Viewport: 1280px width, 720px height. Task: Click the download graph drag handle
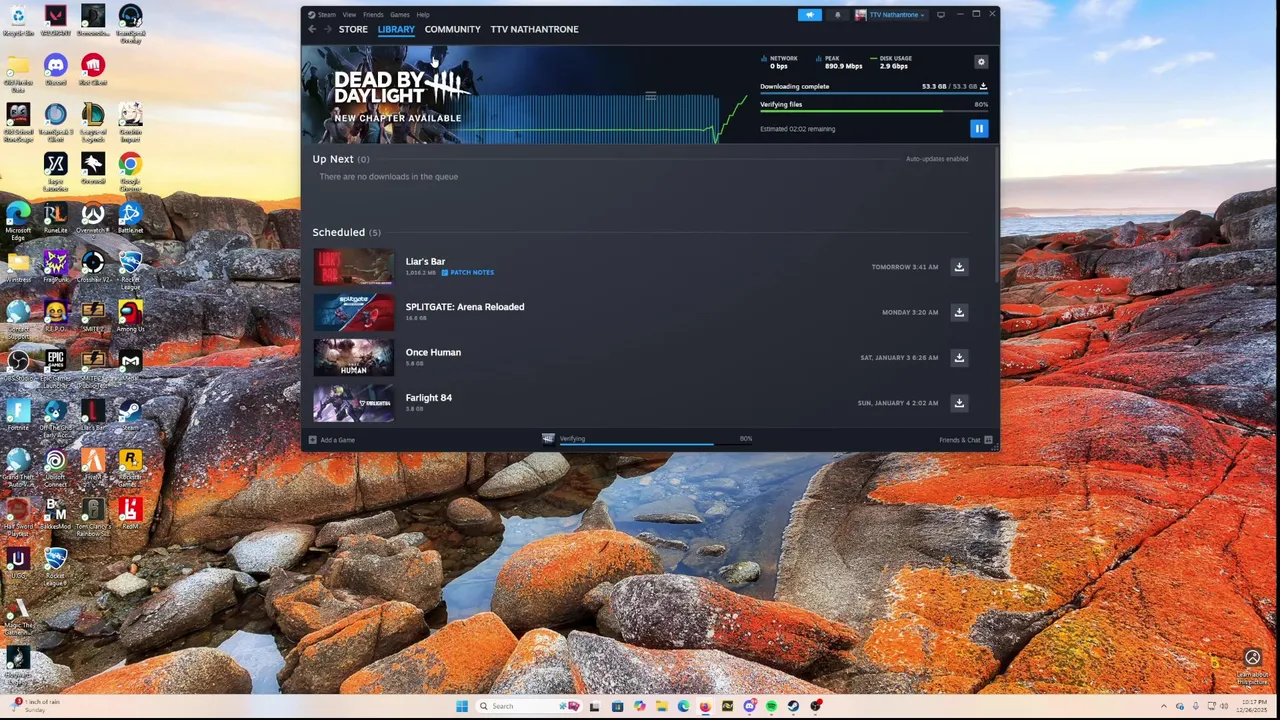(x=650, y=96)
